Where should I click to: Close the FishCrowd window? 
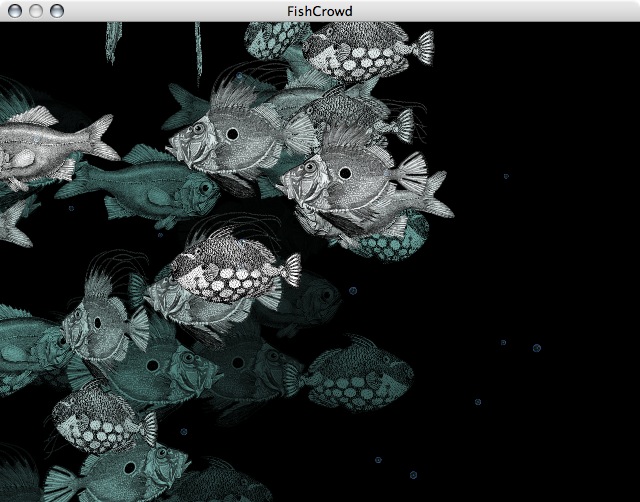point(15,11)
